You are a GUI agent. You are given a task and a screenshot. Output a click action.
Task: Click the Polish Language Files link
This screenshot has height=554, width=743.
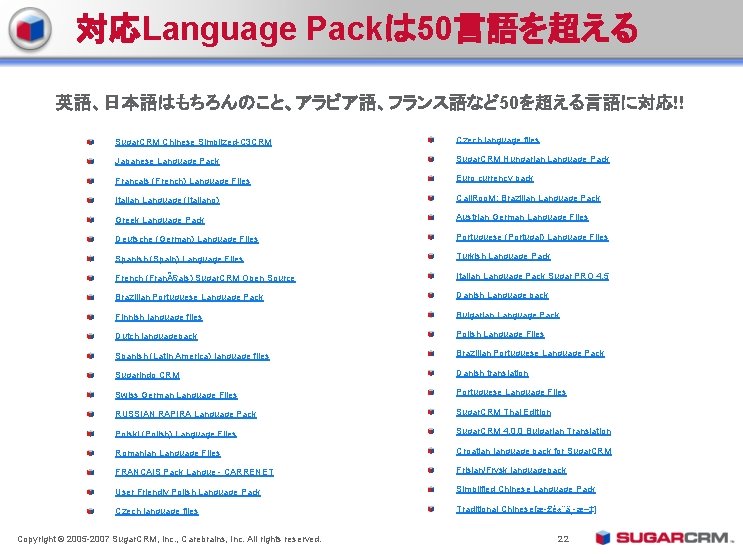[x=500, y=334]
